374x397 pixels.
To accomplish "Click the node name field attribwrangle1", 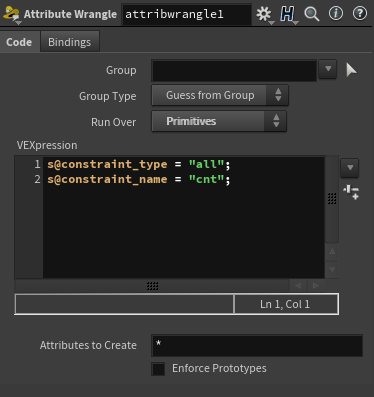I will [187, 14].
